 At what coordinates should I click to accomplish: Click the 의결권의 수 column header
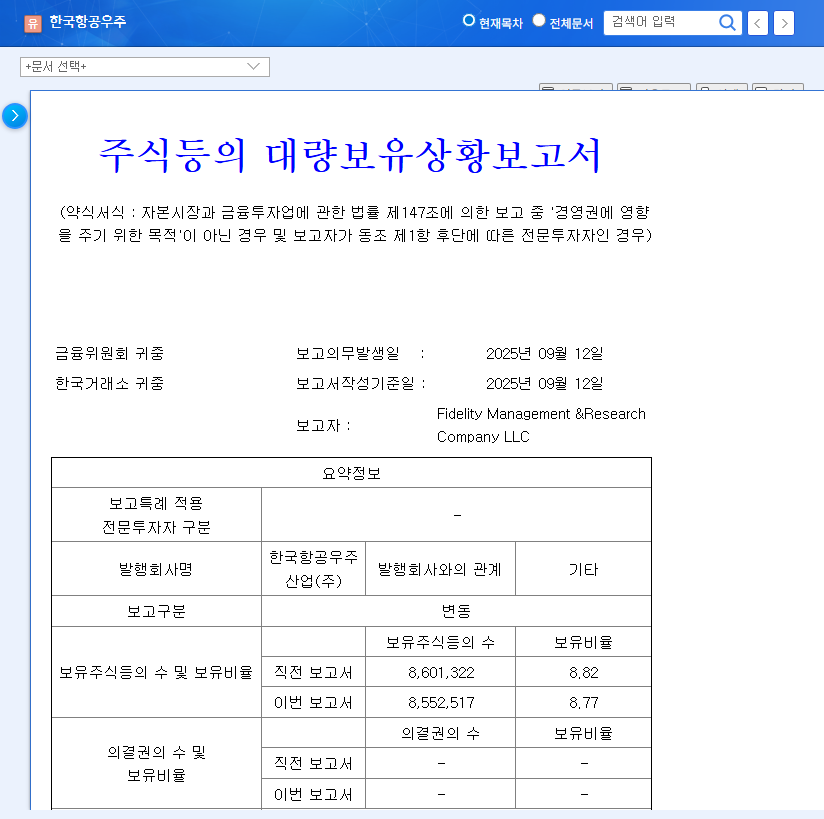pos(440,733)
